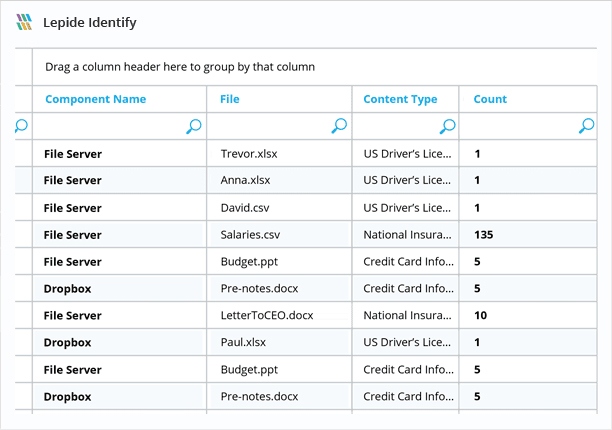Click search icon in Component Name filter
Image resolution: width=612 pixels, height=430 pixels.
pyautogui.click(x=194, y=126)
